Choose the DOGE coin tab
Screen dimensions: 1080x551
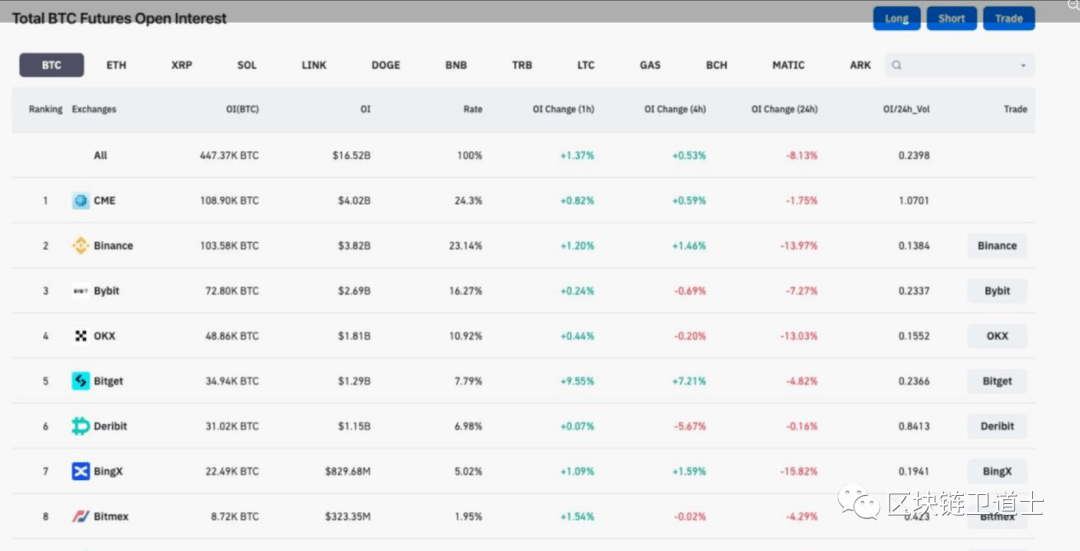click(x=385, y=65)
